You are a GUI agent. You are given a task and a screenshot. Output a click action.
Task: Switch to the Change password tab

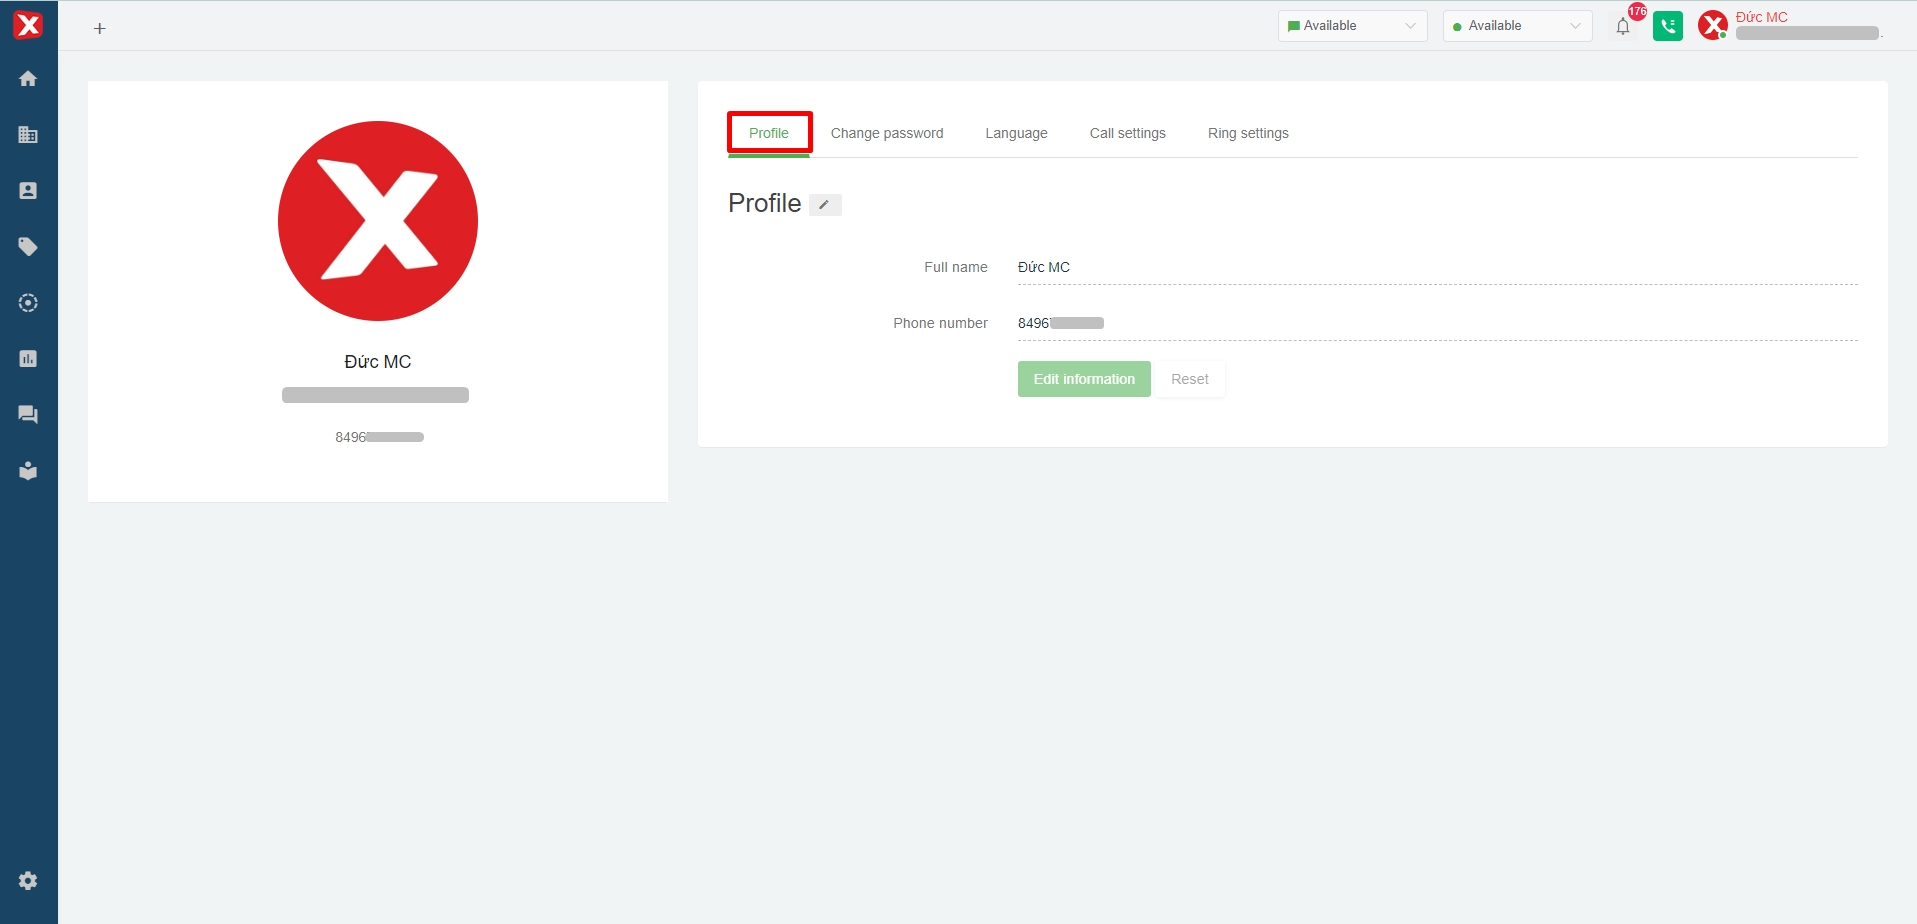886,133
